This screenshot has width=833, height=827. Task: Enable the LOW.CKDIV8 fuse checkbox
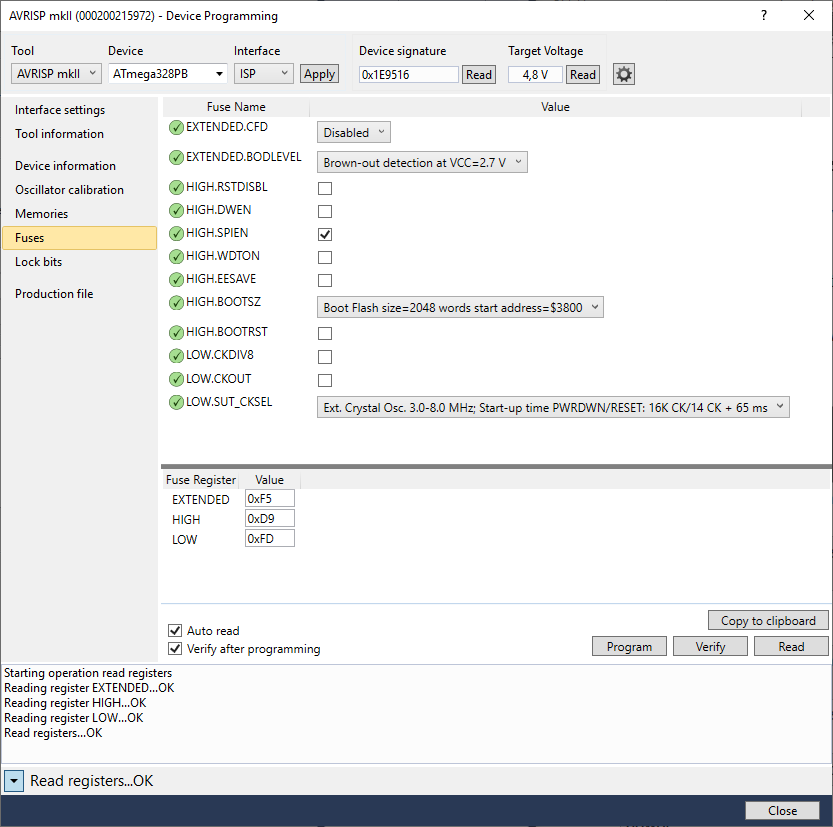[325, 357]
